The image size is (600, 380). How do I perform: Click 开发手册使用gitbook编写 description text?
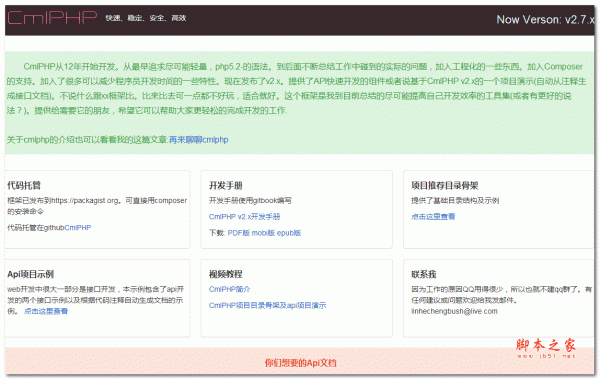click(x=250, y=201)
